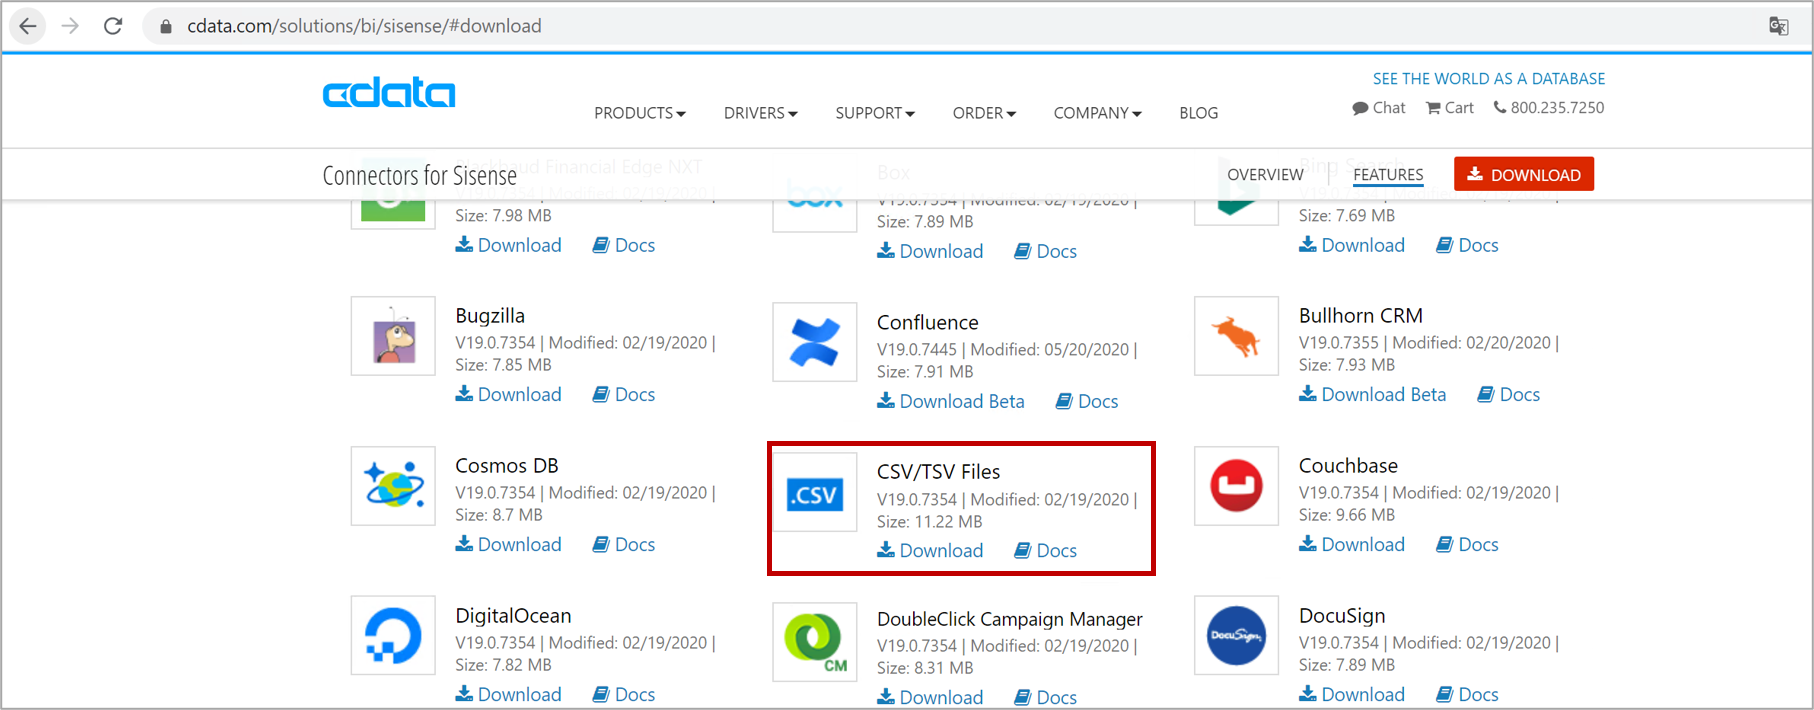
Task: Open Docs for Bullhorn CRM
Action: pos(1509,394)
